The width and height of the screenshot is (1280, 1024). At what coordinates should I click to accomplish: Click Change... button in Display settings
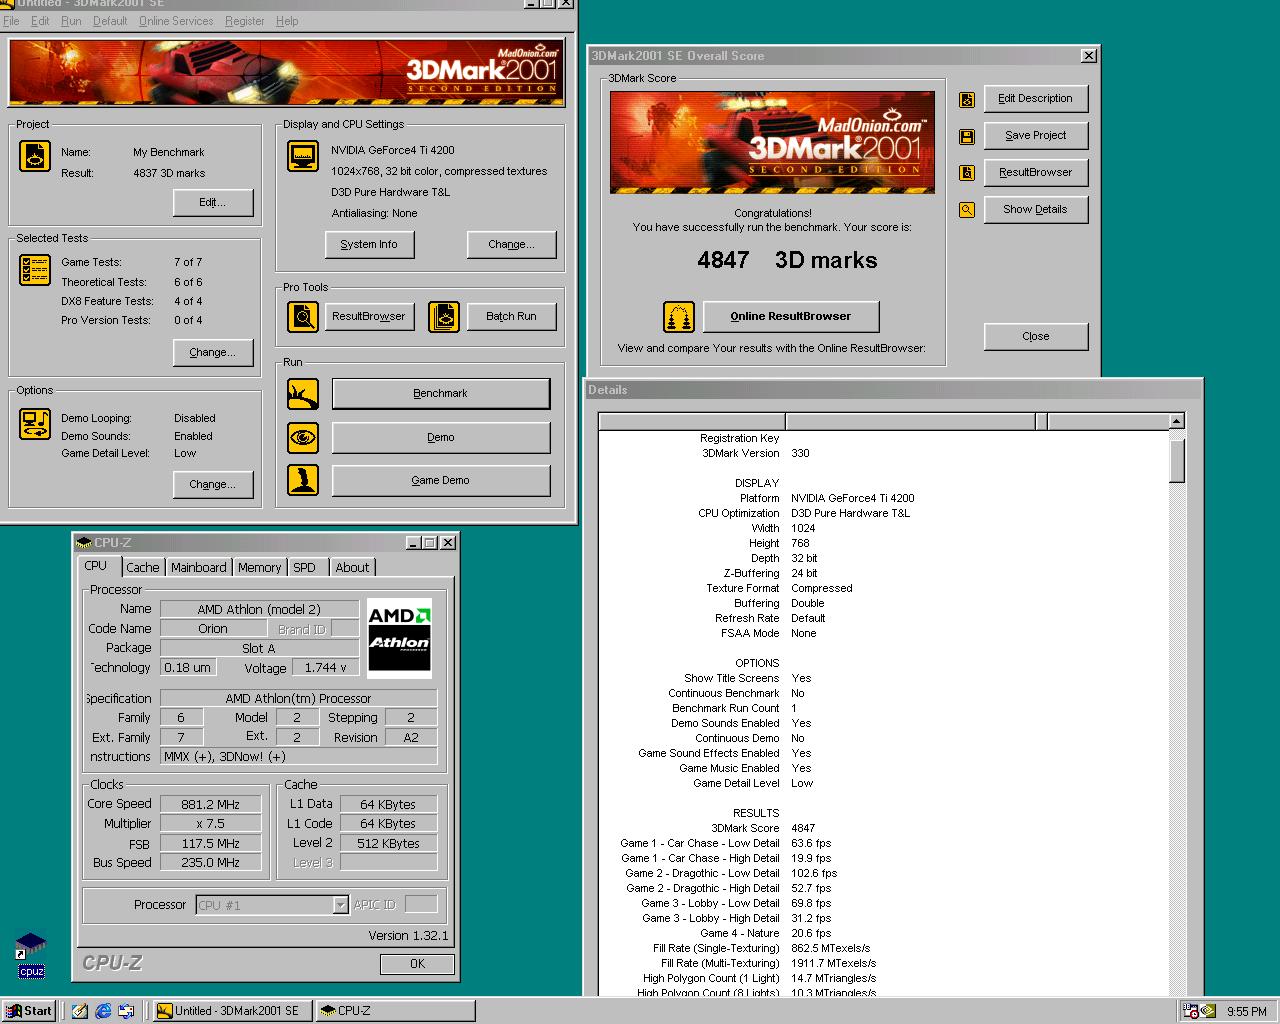[x=511, y=245]
